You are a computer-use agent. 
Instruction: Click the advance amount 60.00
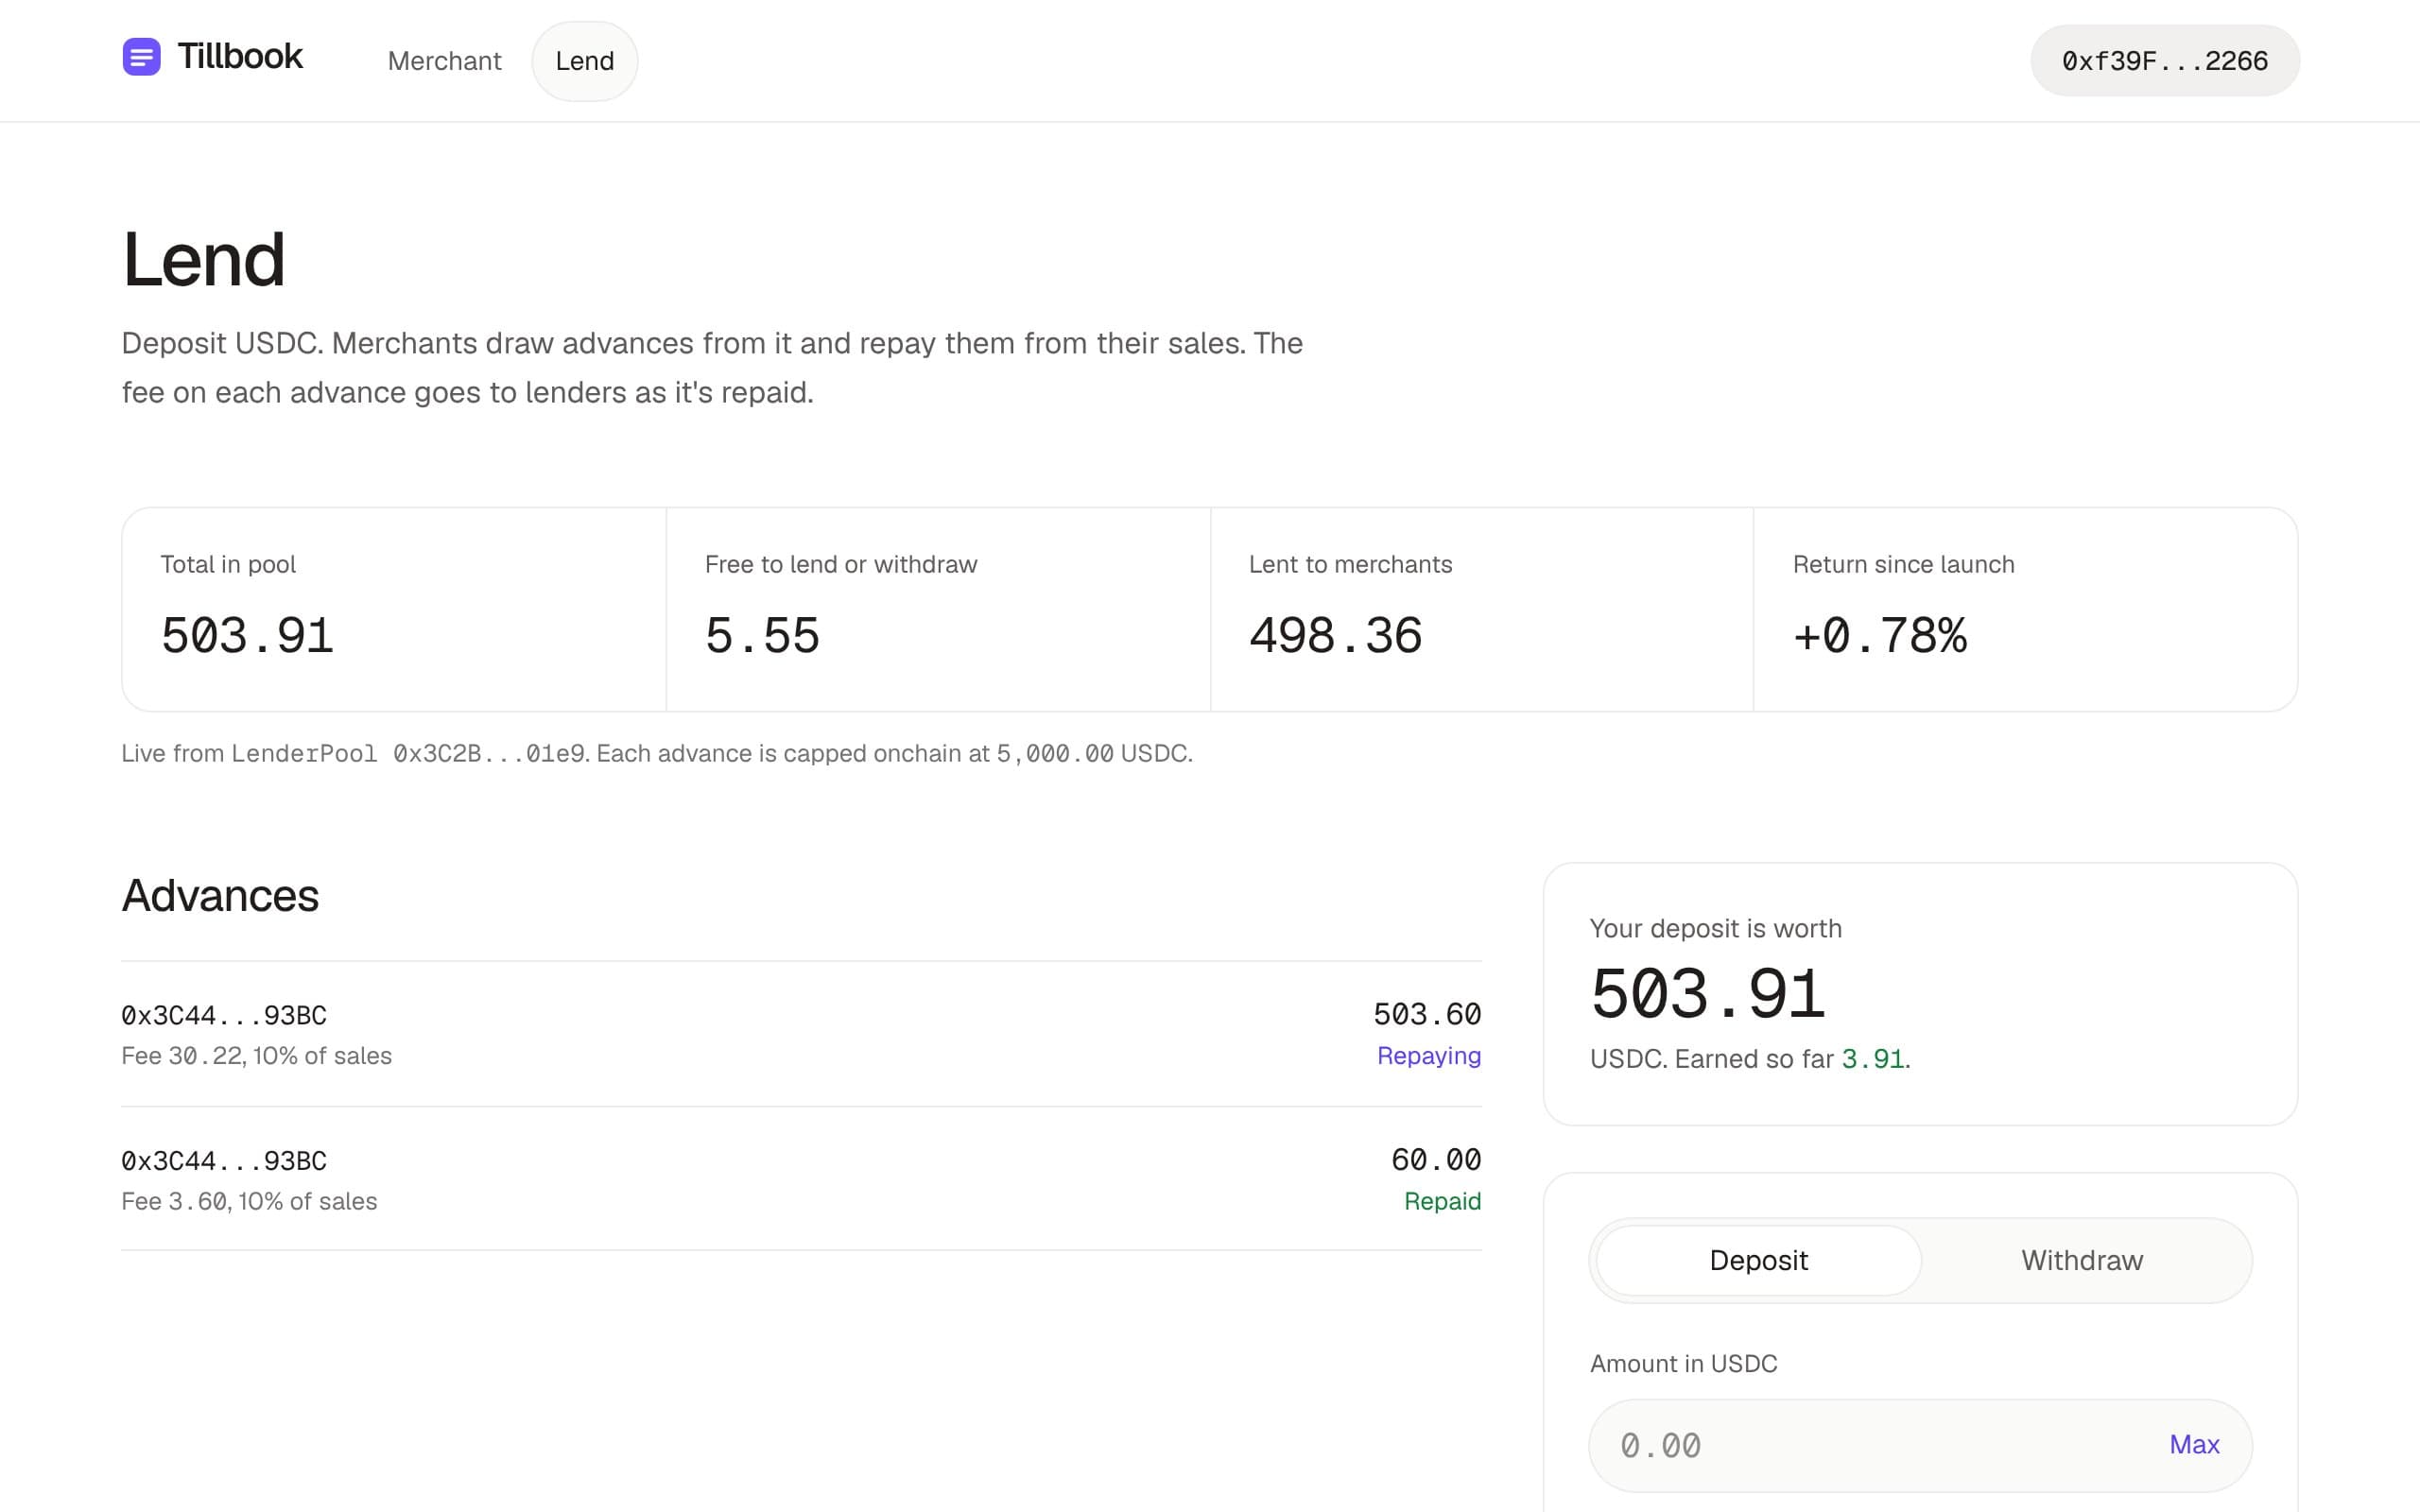coord(1436,1160)
